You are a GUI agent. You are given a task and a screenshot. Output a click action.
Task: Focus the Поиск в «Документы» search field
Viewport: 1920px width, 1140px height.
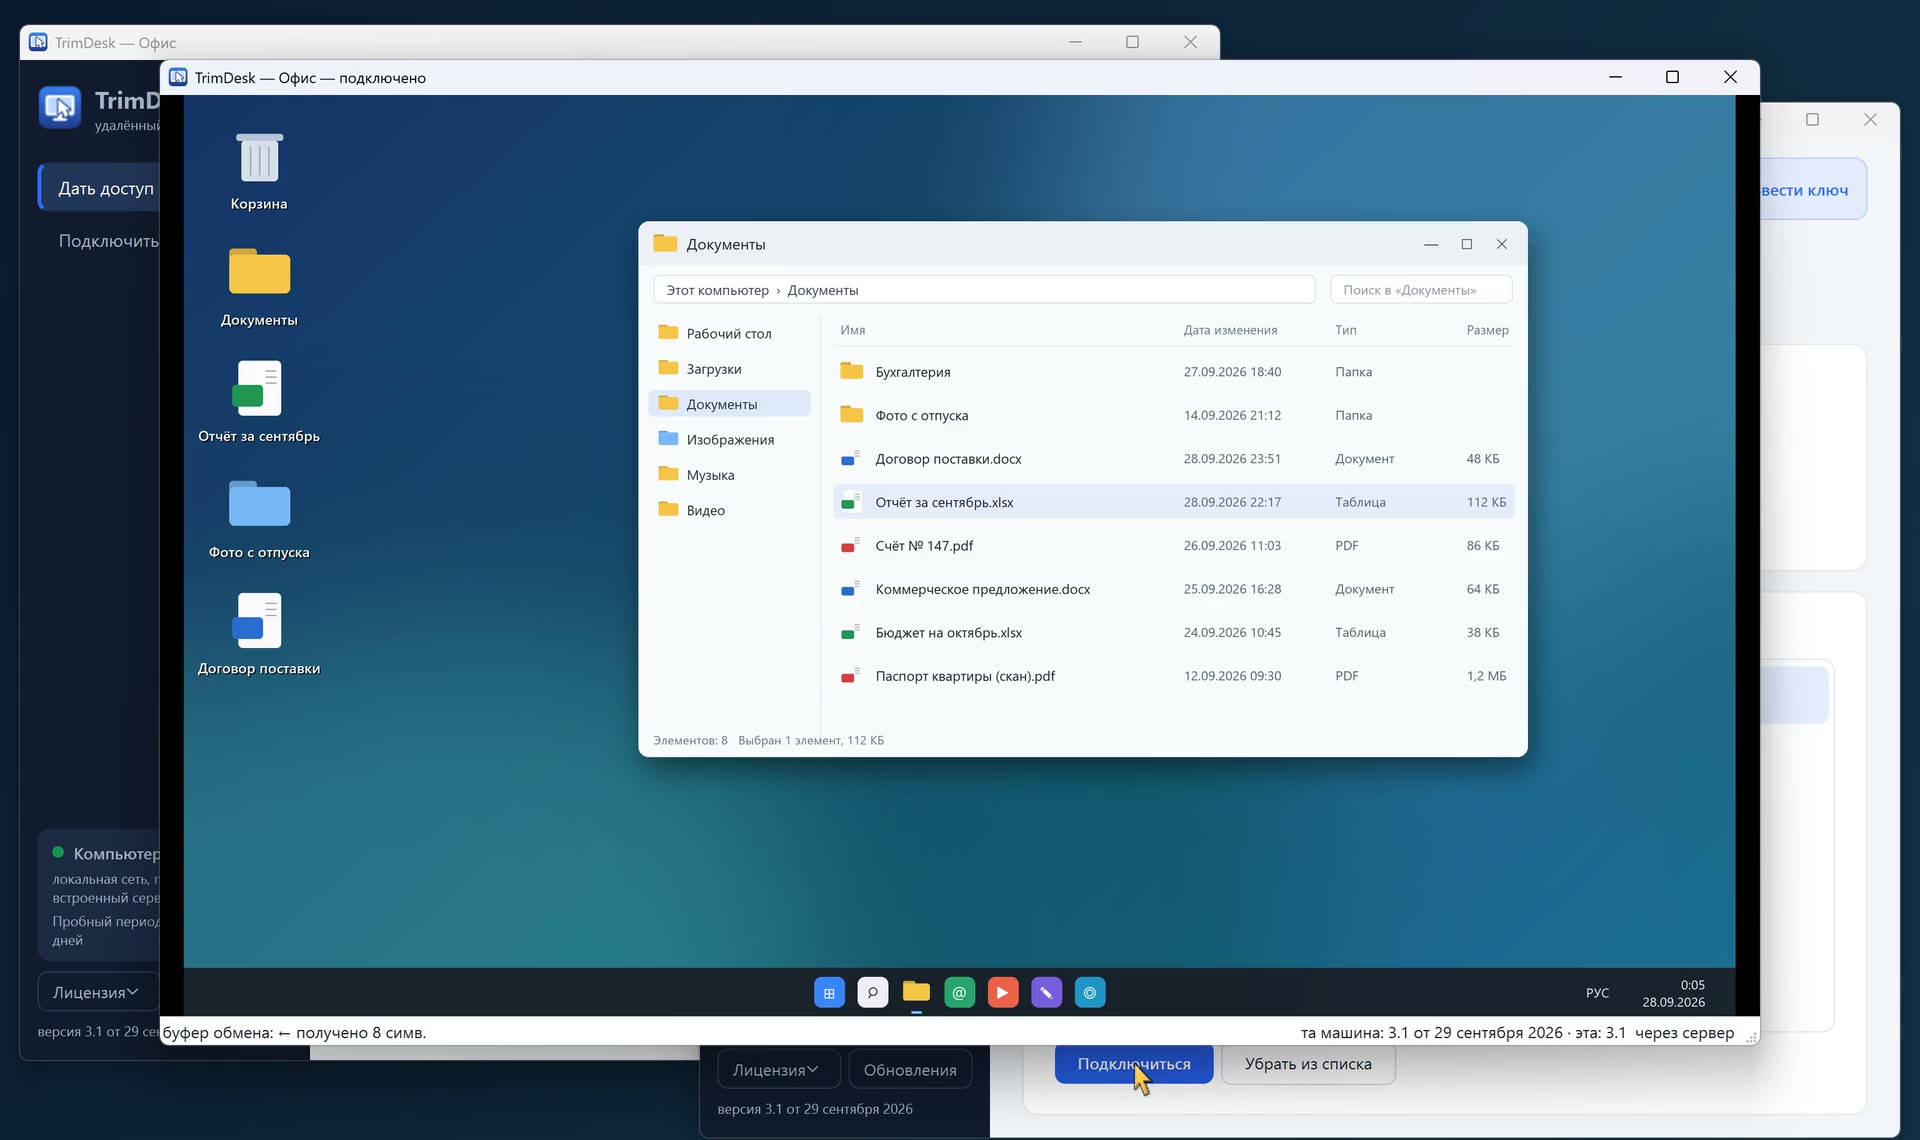[x=1421, y=290]
